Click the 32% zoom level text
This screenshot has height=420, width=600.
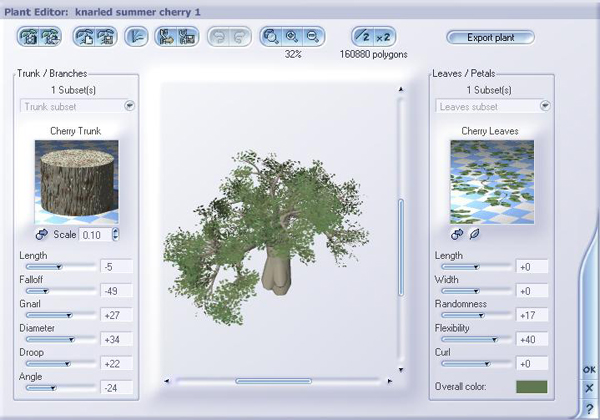[x=293, y=54]
